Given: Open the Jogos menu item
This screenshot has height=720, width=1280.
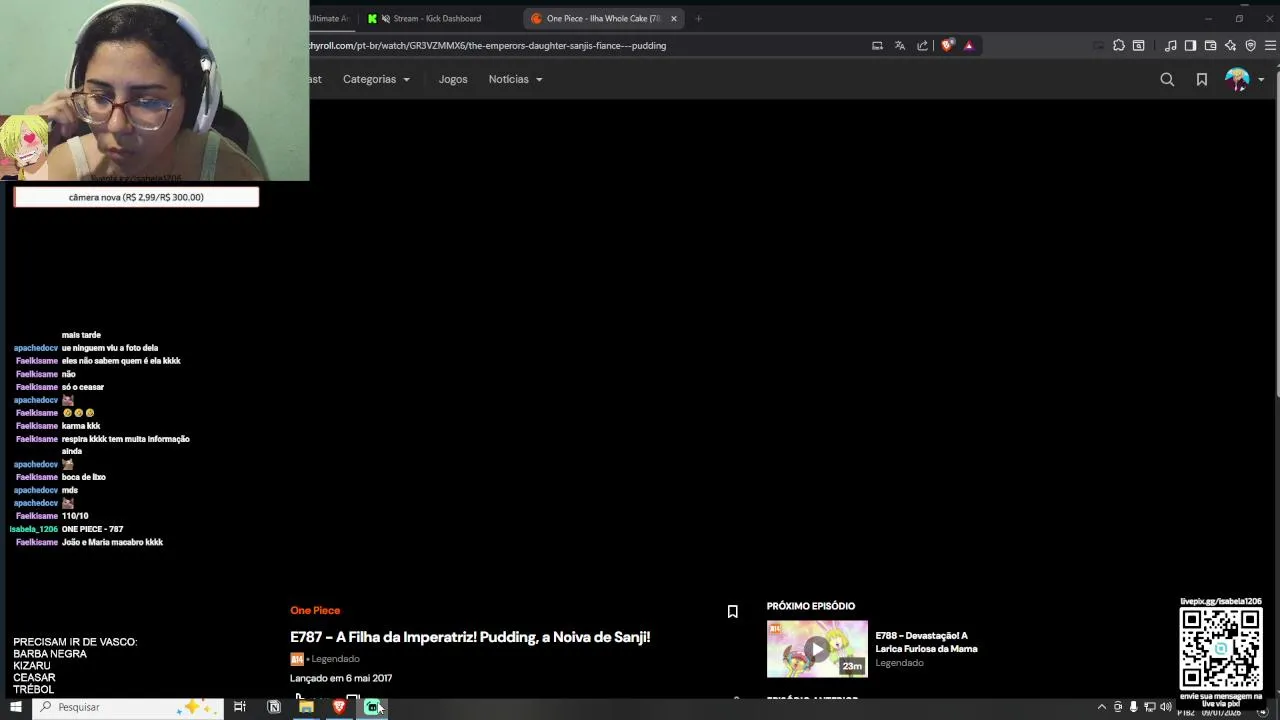Looking at the screenshot, I should click(453, 79).
